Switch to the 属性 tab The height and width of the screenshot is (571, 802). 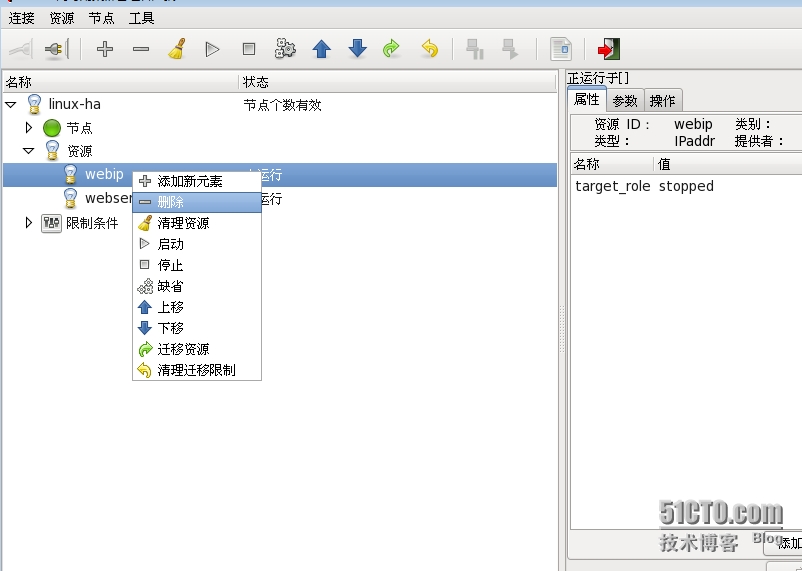coord(587,99)
